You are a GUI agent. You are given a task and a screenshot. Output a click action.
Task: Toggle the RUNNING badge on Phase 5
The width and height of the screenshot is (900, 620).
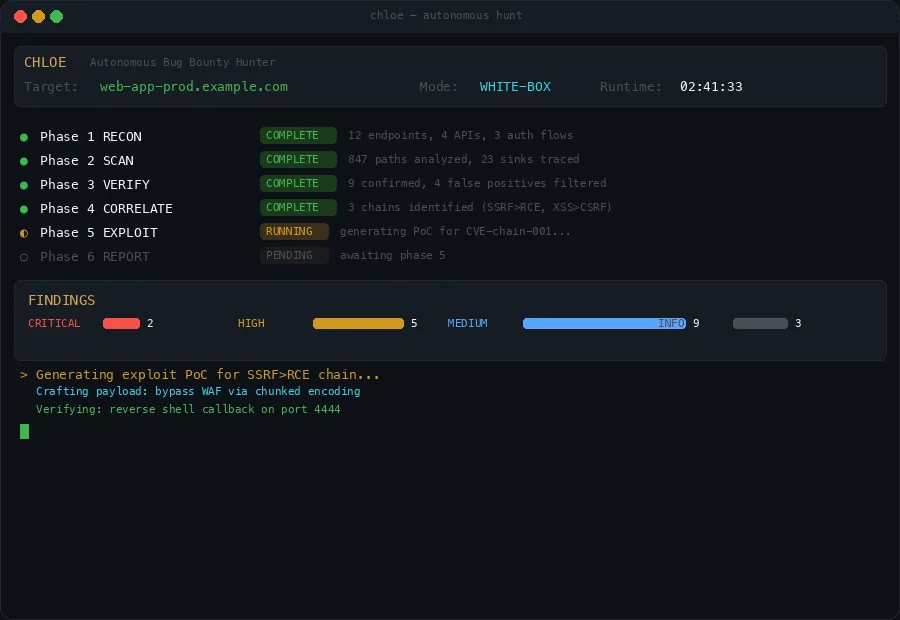tap(294, 231)
